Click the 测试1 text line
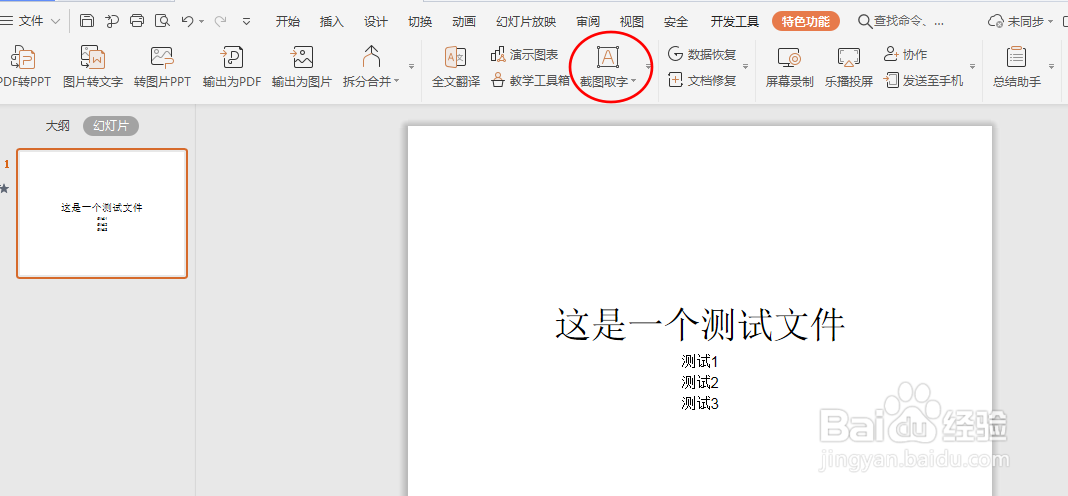1068x496 pixels. 700,361
